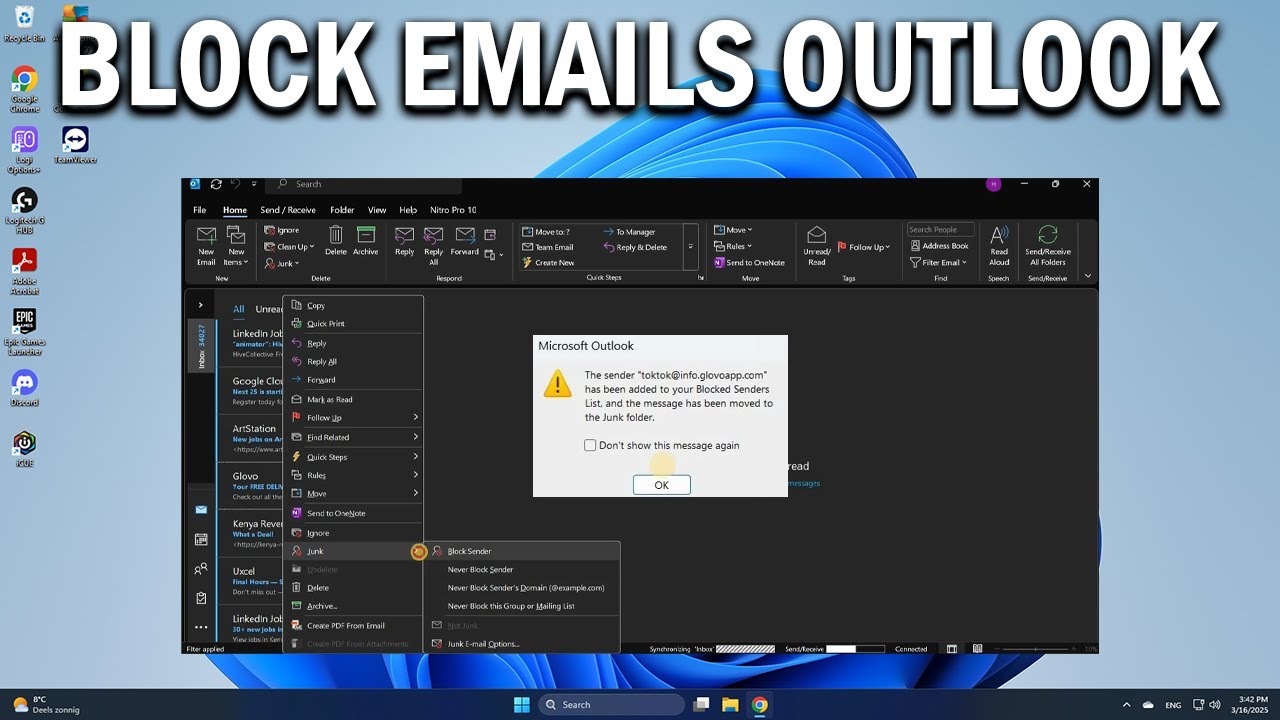Open the Address Book
1280x720 pixels.
point(939,246)
